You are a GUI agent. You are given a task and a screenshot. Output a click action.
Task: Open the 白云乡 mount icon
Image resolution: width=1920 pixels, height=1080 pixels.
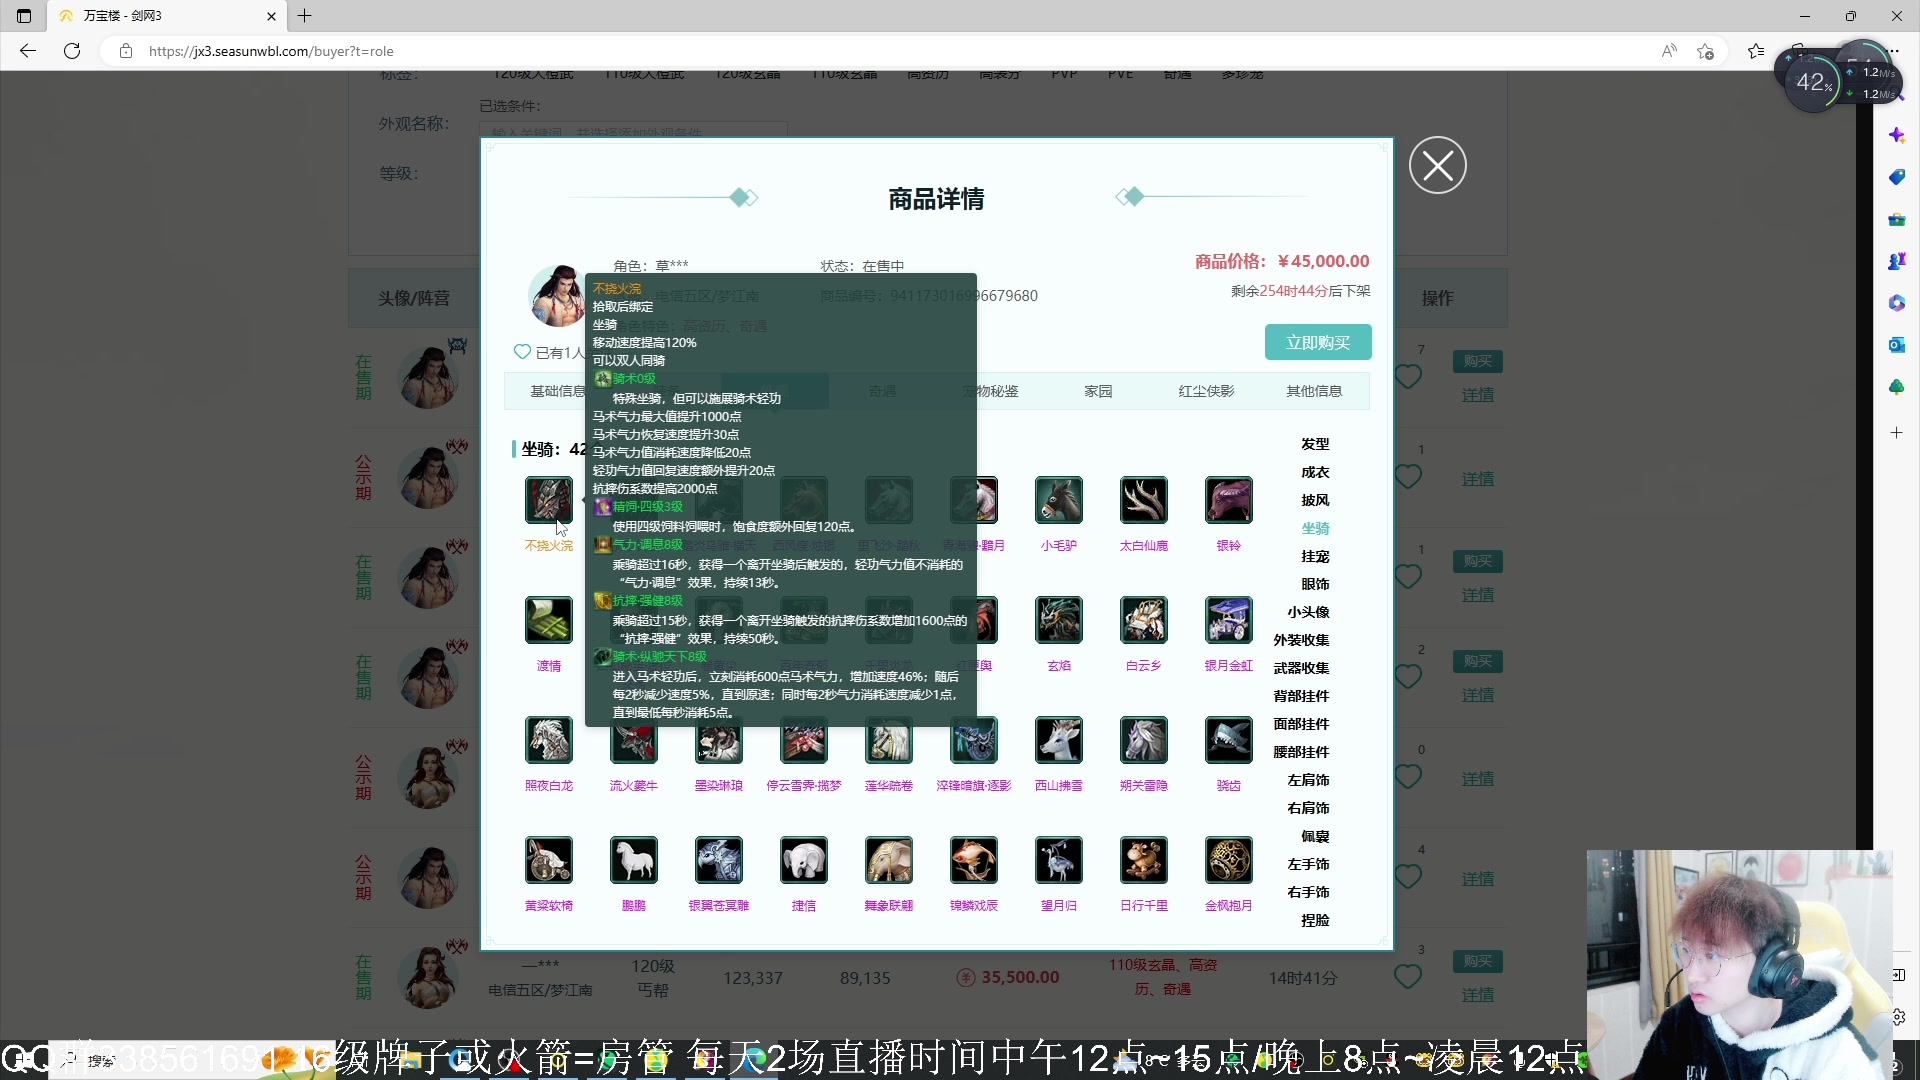1144,620
